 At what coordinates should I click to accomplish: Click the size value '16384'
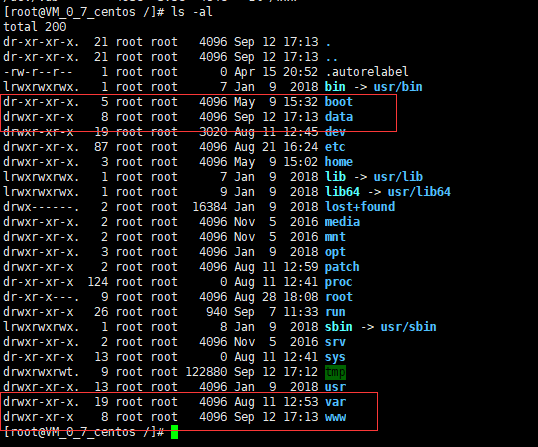[x=210, y=207]
